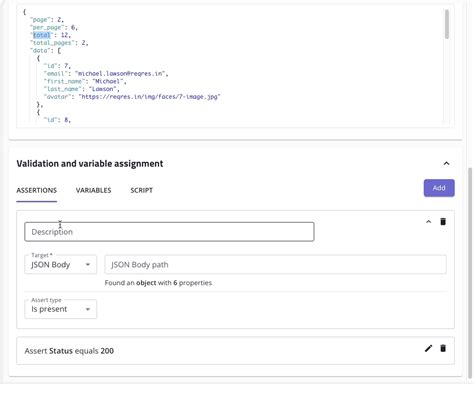Open the Target dropdown showing JSON Body
This screenshot has height=394, width=474.
pyautogui.click(x=61, y=265)
